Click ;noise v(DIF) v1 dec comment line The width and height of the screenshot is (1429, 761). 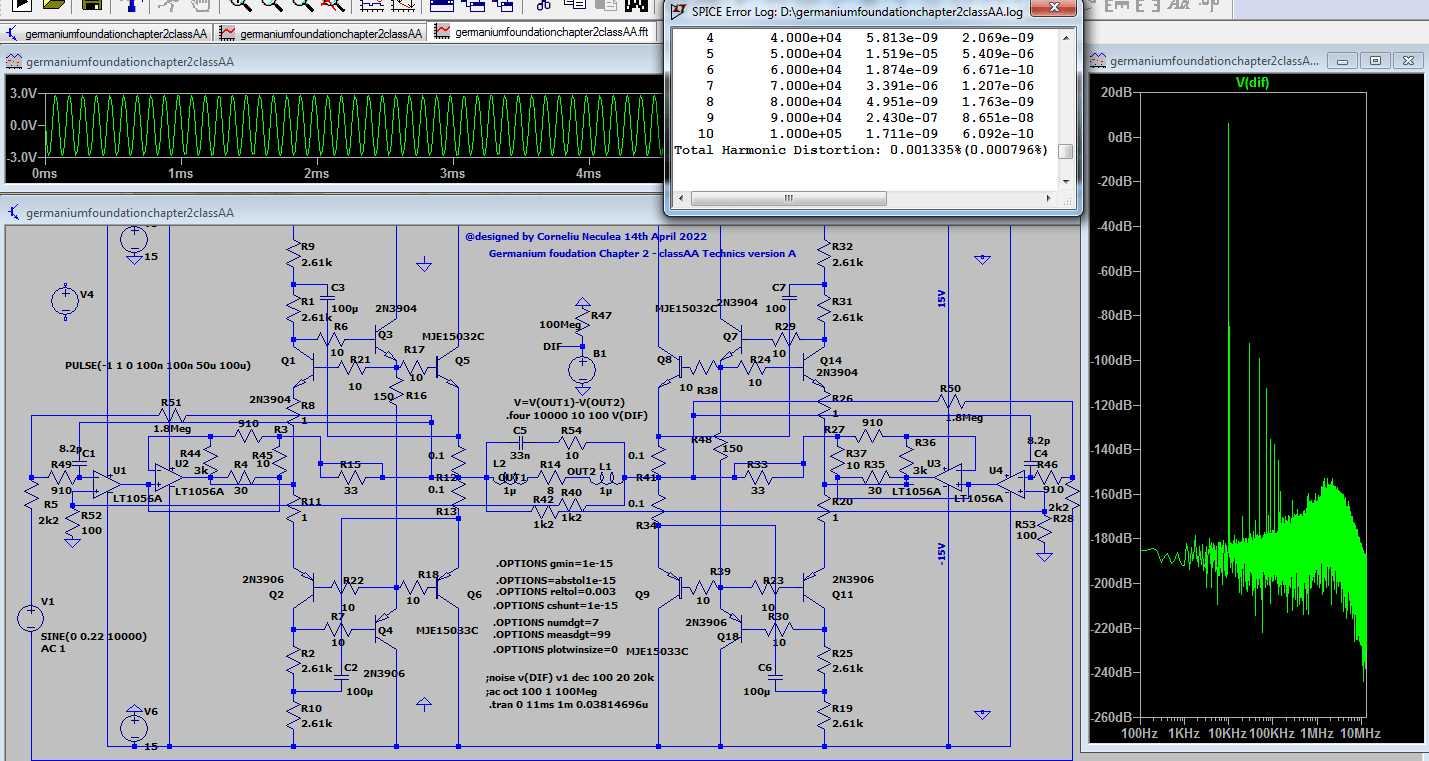[x=570, y=677]
